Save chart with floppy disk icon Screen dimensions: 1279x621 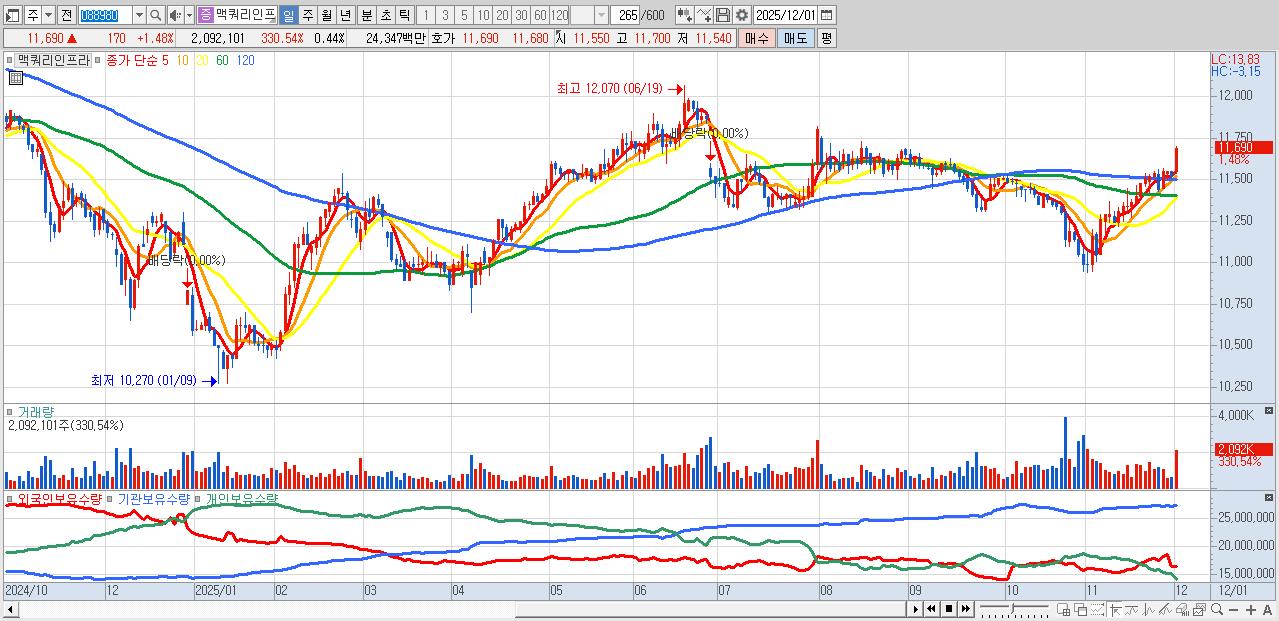click(722, 15)
